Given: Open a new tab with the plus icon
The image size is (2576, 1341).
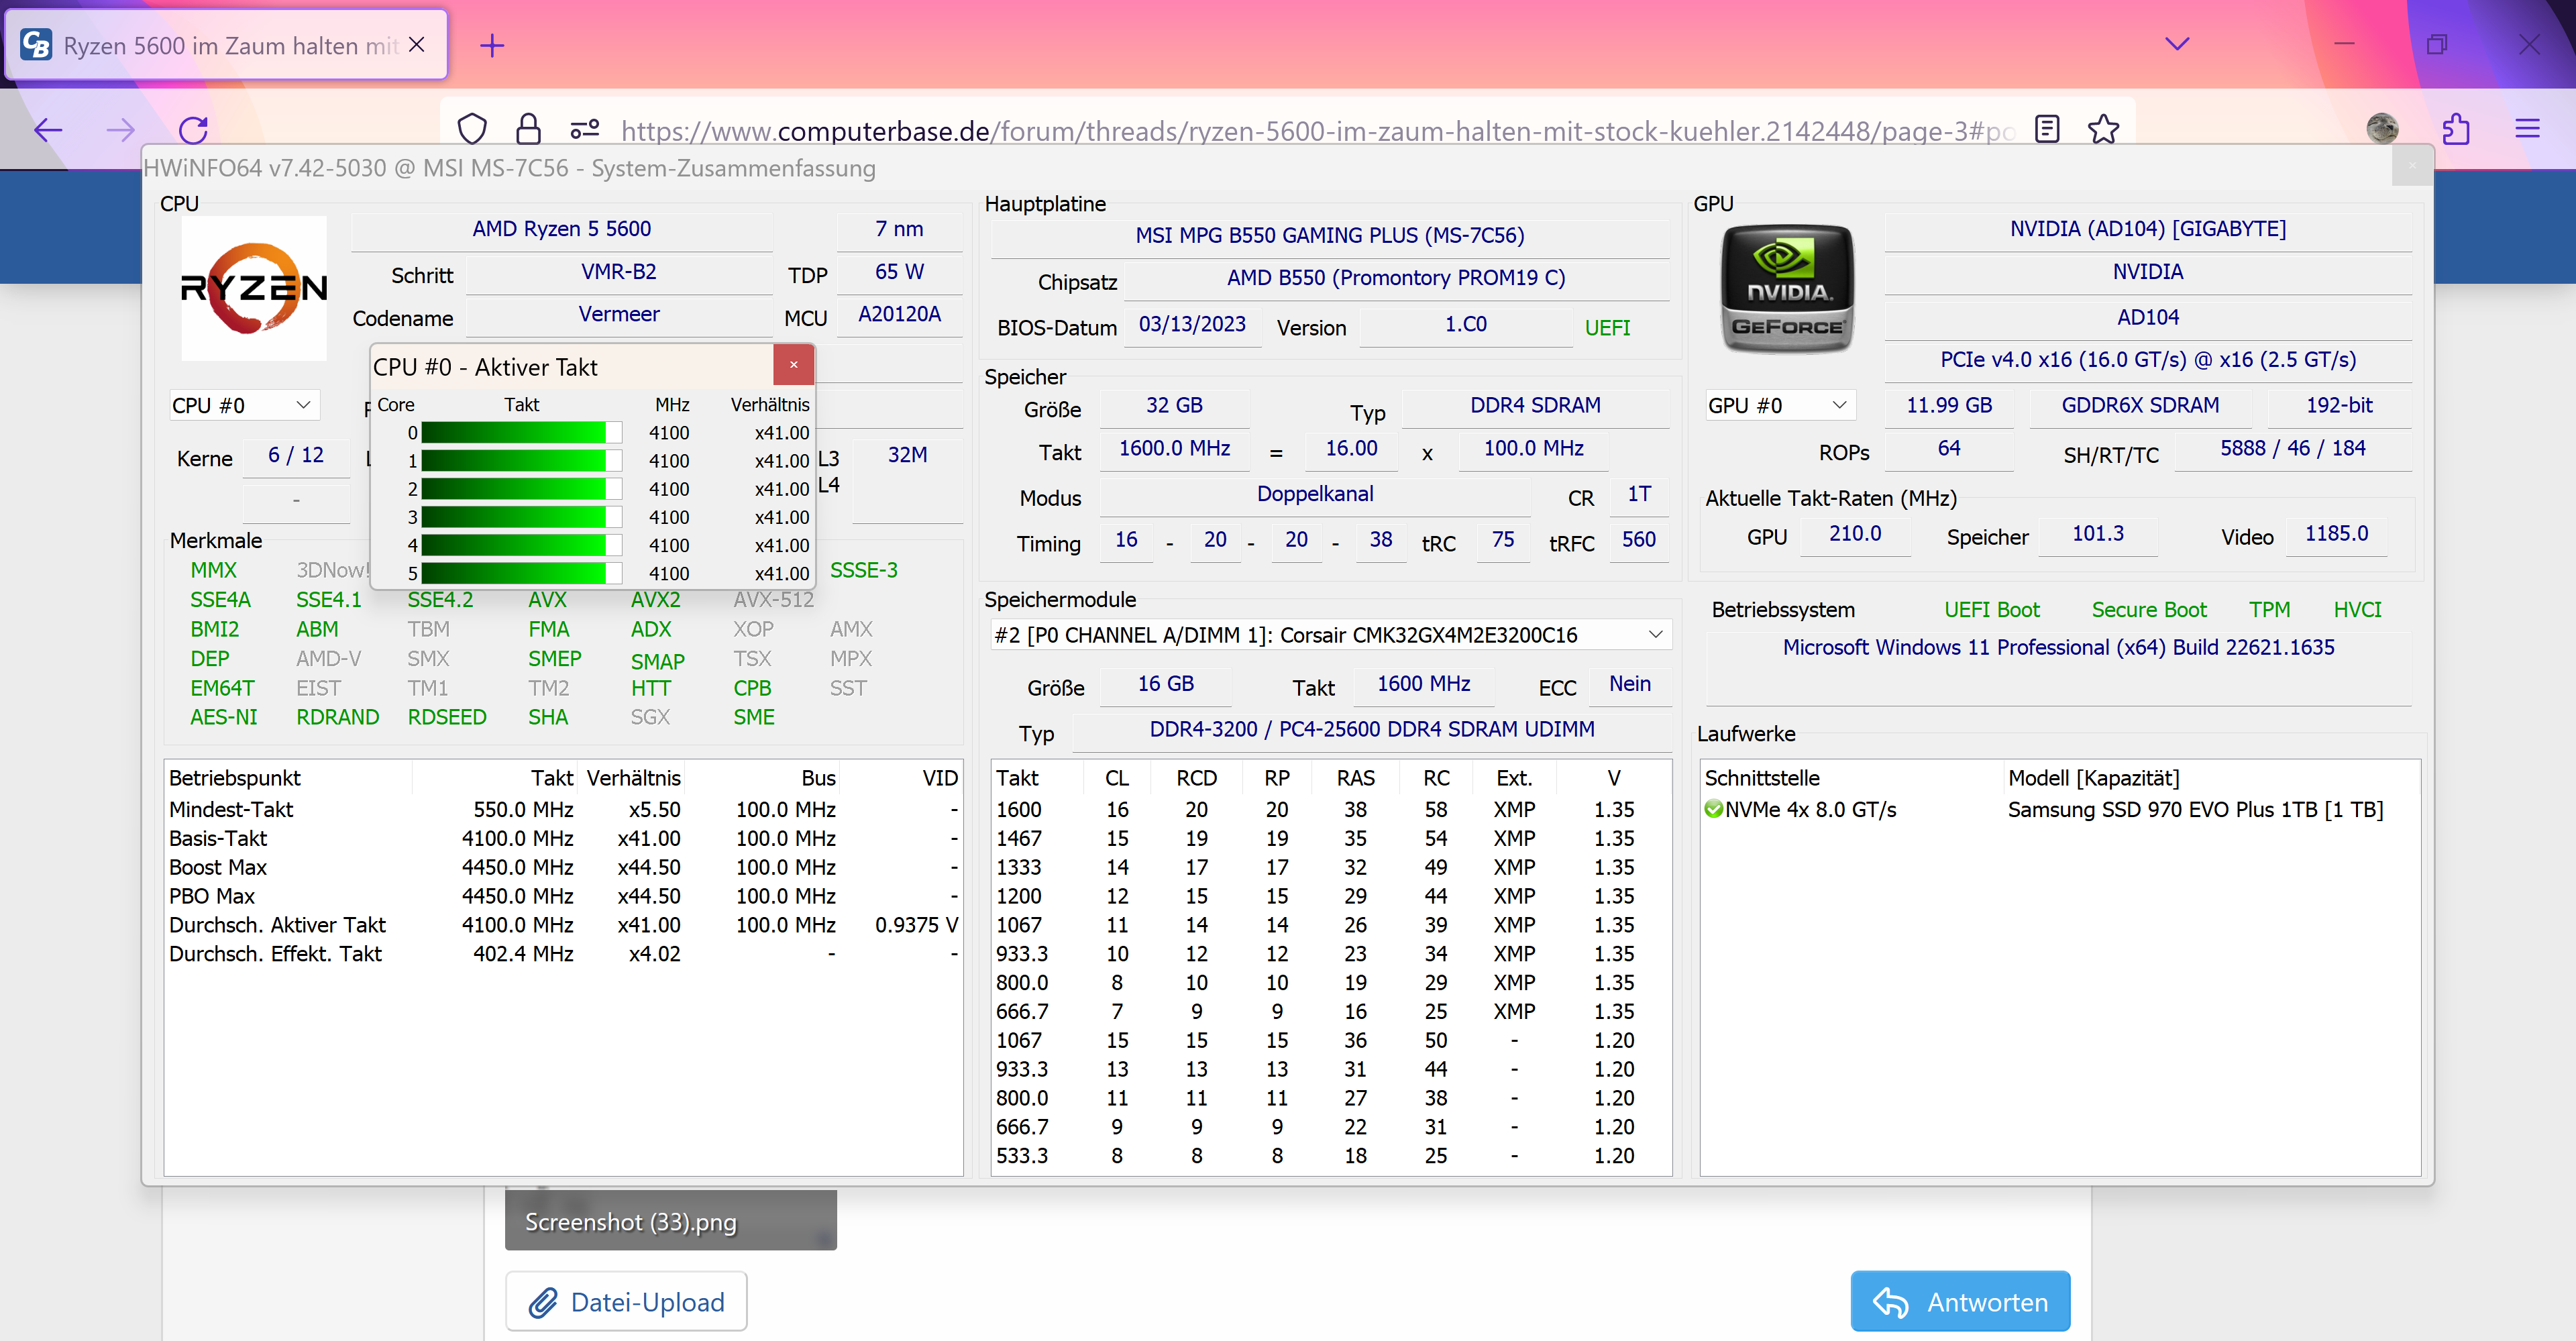Looking at the screenshot, I should point(491,45).
